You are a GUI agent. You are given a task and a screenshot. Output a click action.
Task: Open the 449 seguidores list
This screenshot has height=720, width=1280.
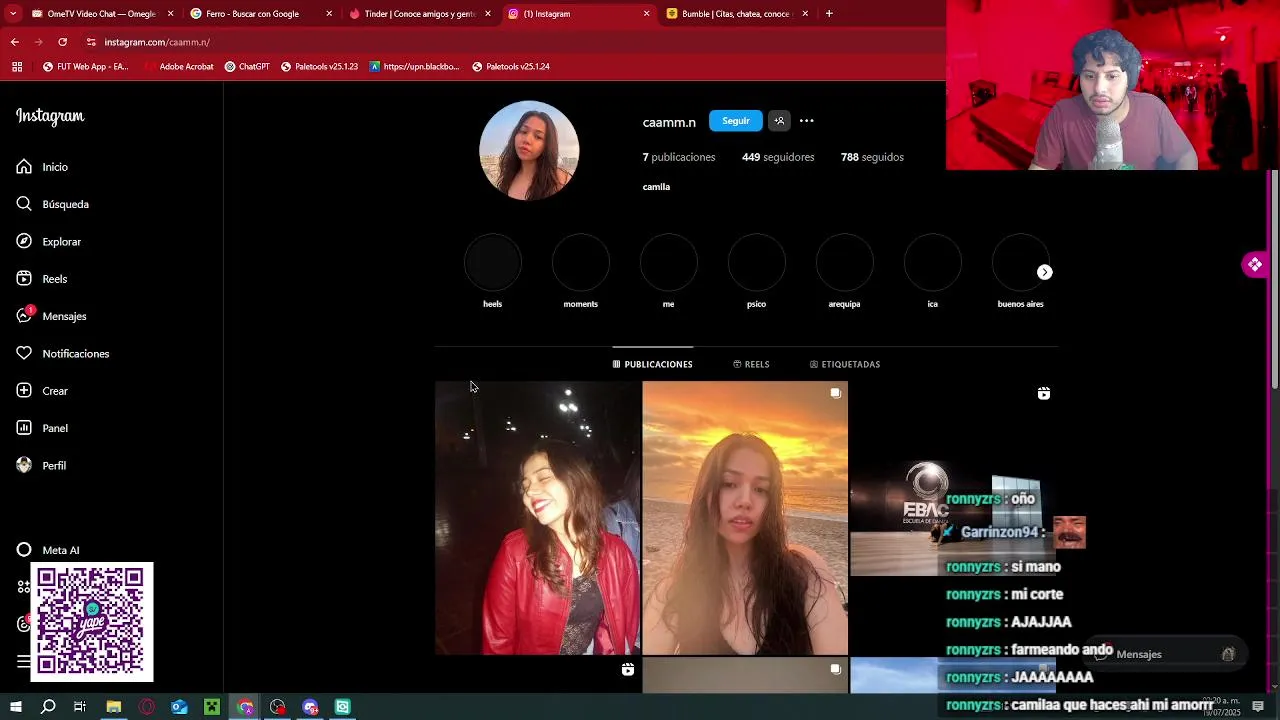coord(778,157)
